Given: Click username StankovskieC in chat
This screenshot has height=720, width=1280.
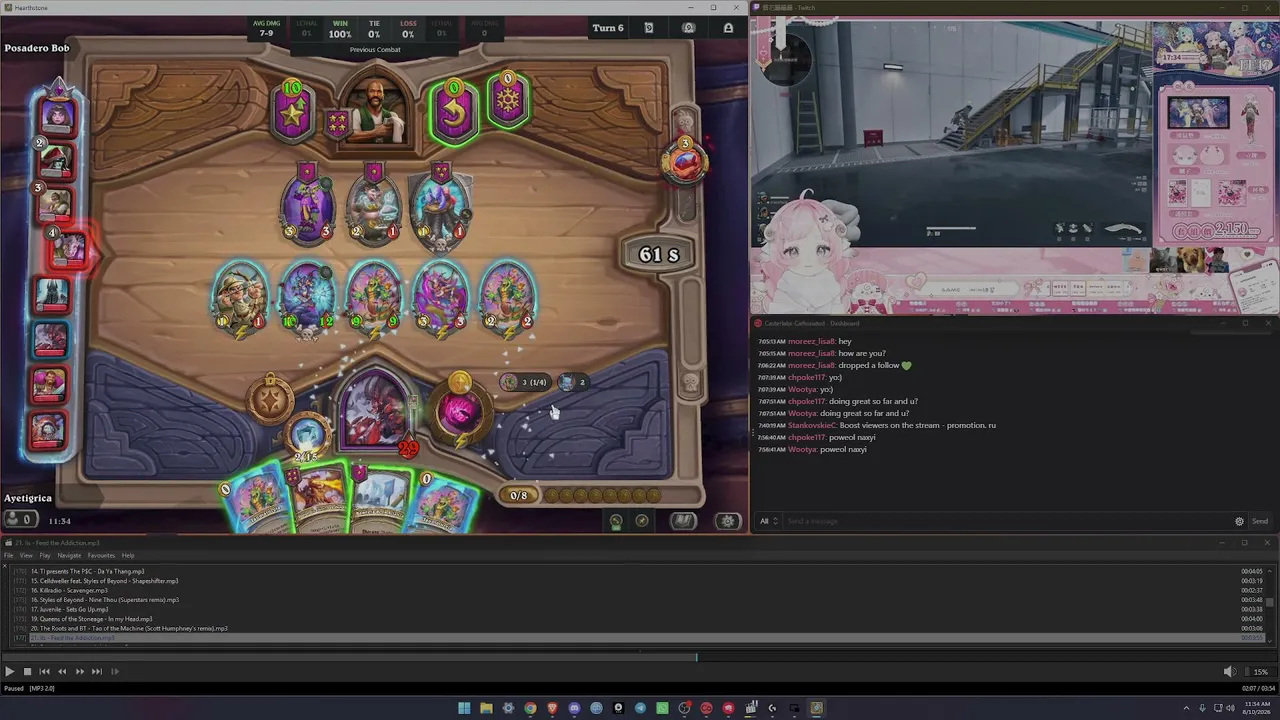Looking at the screenshot, I should tap(811, 426).
